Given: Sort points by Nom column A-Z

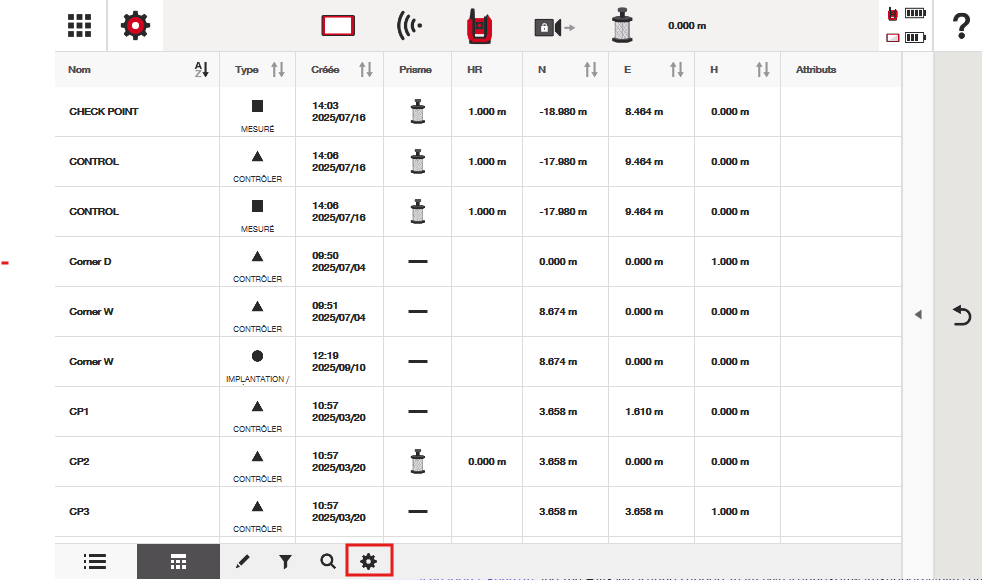Looking at the screenshot, I should click(x=201, y=70).
